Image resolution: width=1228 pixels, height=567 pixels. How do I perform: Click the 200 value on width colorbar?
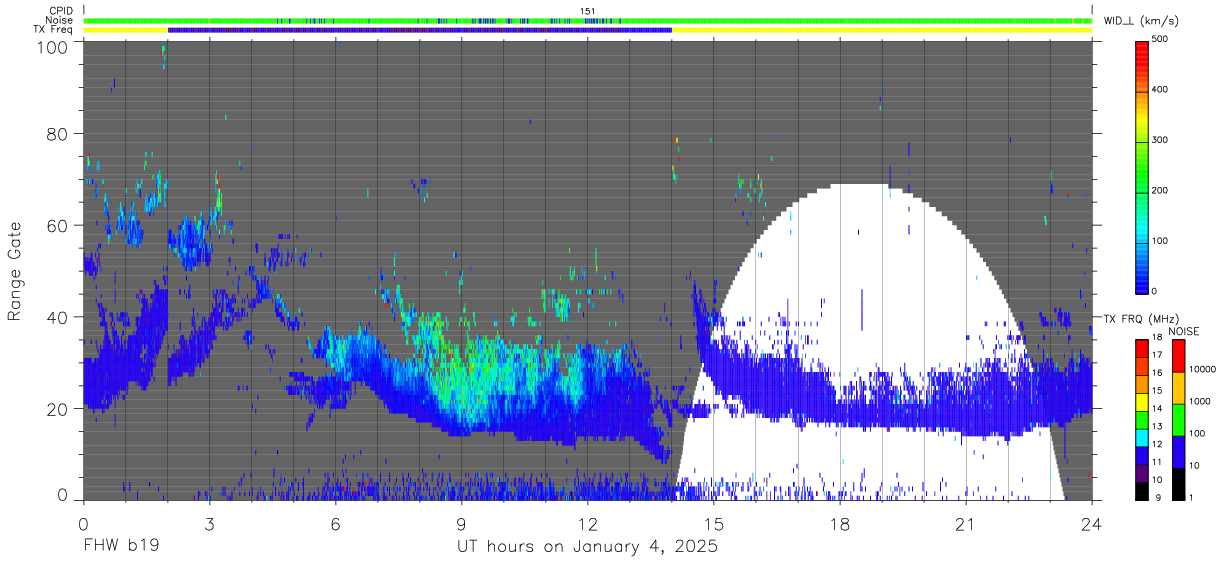[x=1161, y=191]
